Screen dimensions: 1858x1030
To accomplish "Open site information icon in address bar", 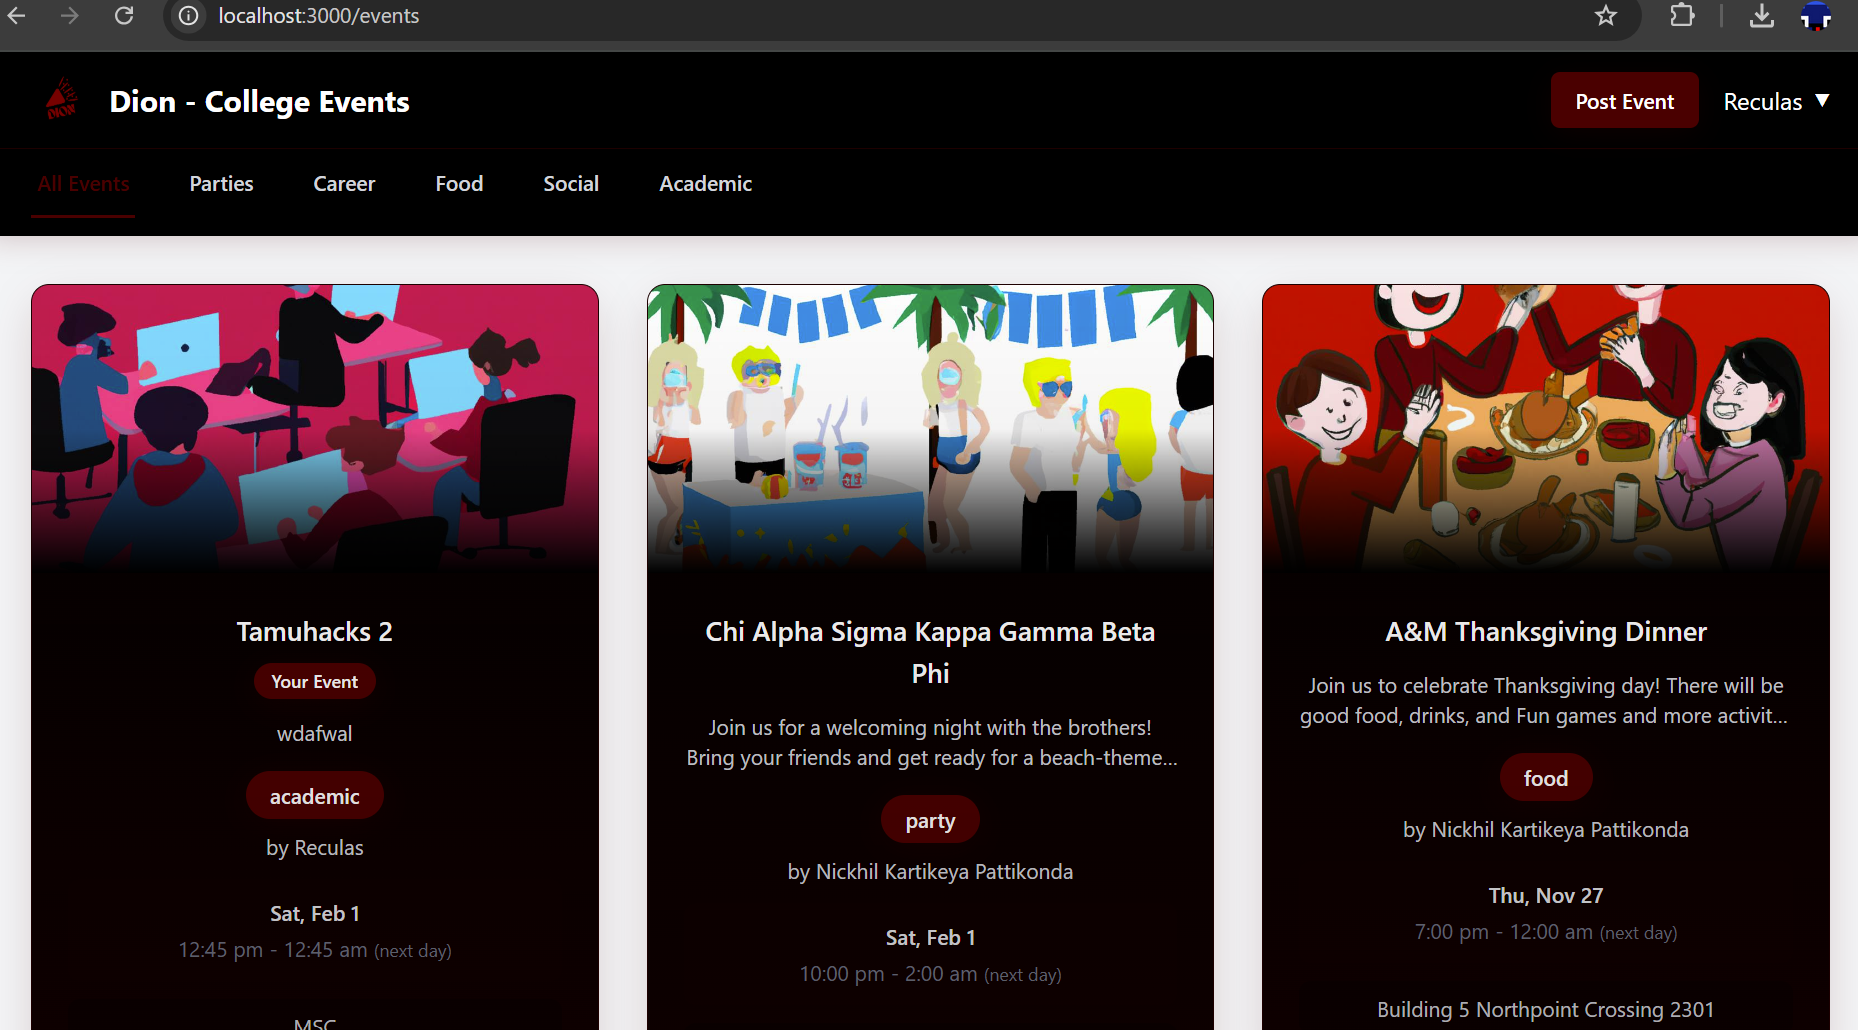I will coord(188,16).
